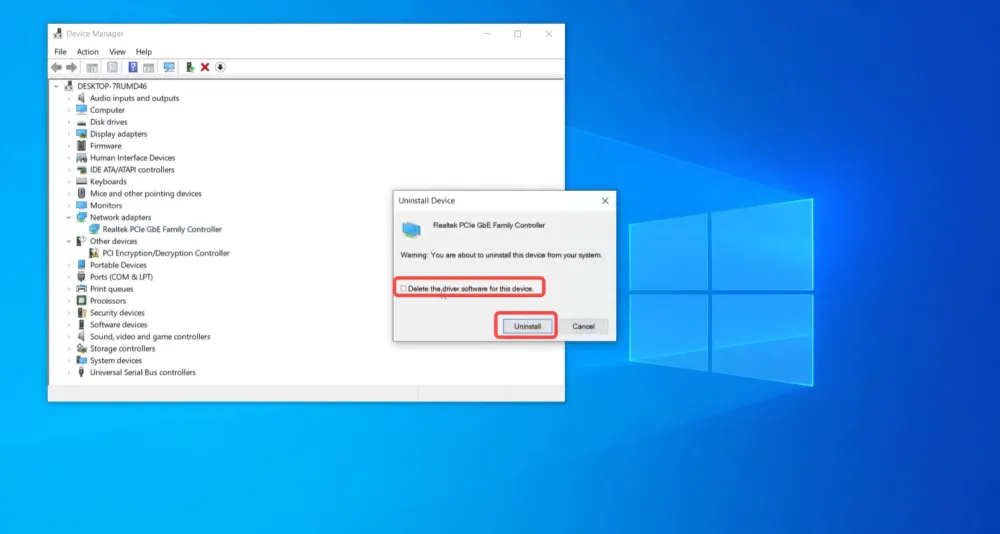Click Uninstall button in dialog
The height and width of the screenshot is (534, 1000).
(x=527, y=326)
